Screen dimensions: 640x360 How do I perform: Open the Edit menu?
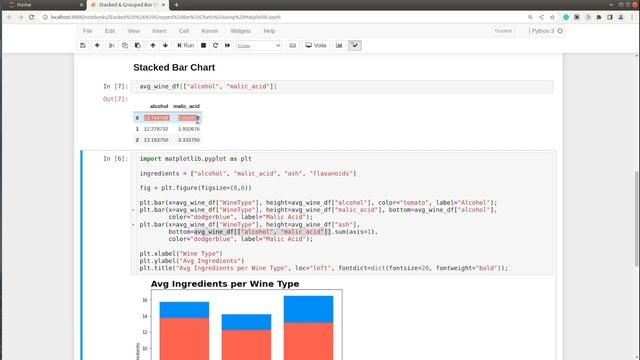[x=110, y=31]
